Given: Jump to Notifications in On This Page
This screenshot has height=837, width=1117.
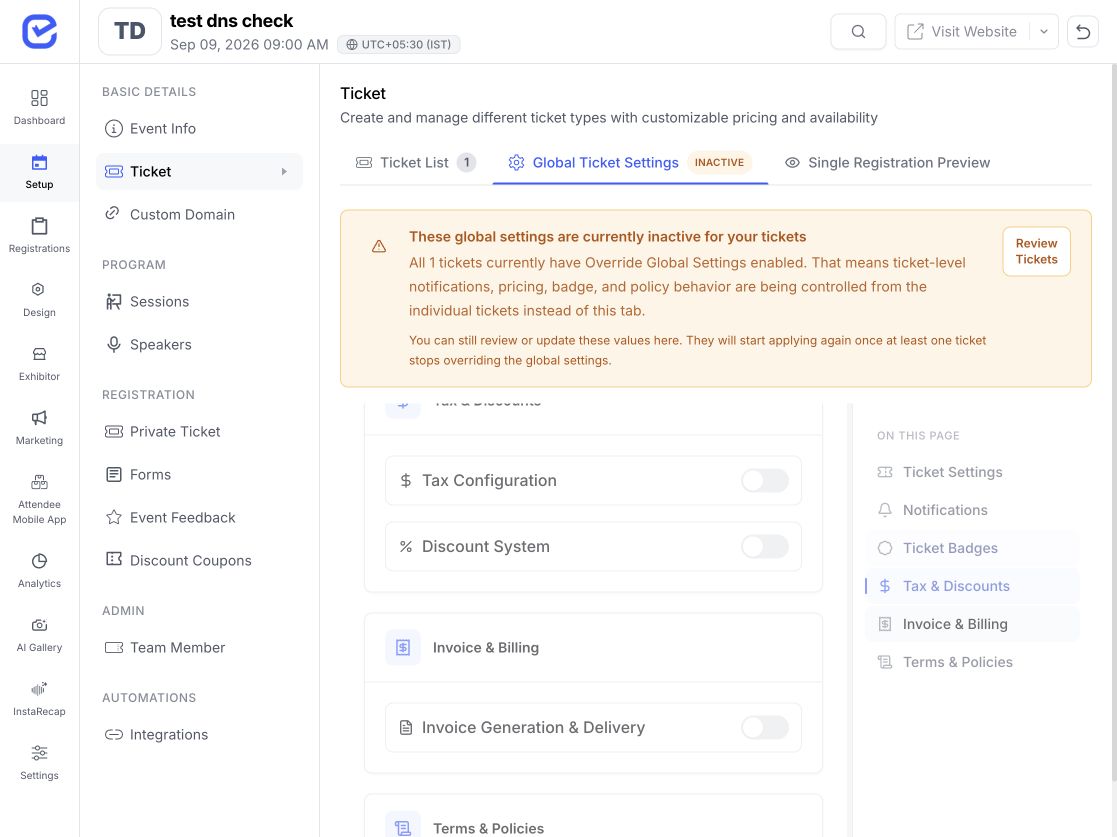Looking at the screenshot, I should (972, 510).
